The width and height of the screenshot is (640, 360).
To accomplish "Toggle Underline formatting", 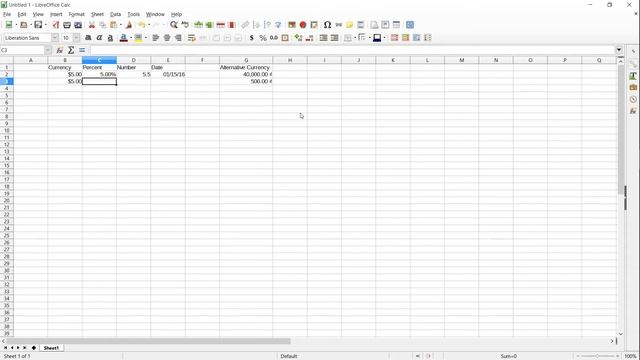I will 110,38.
